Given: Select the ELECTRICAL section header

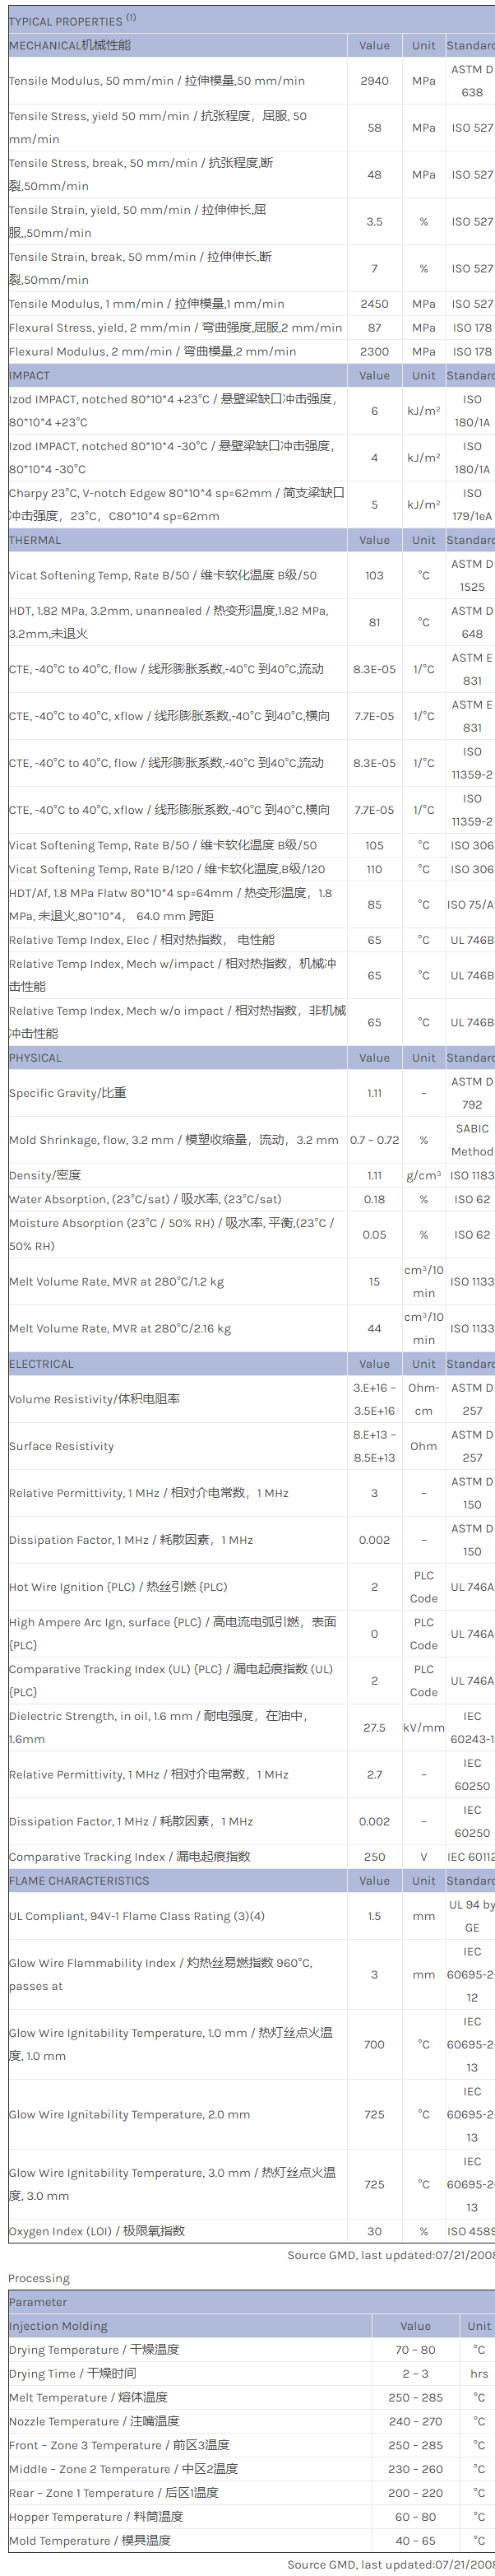Looking at the screenshot, I should click(42, 1363).
